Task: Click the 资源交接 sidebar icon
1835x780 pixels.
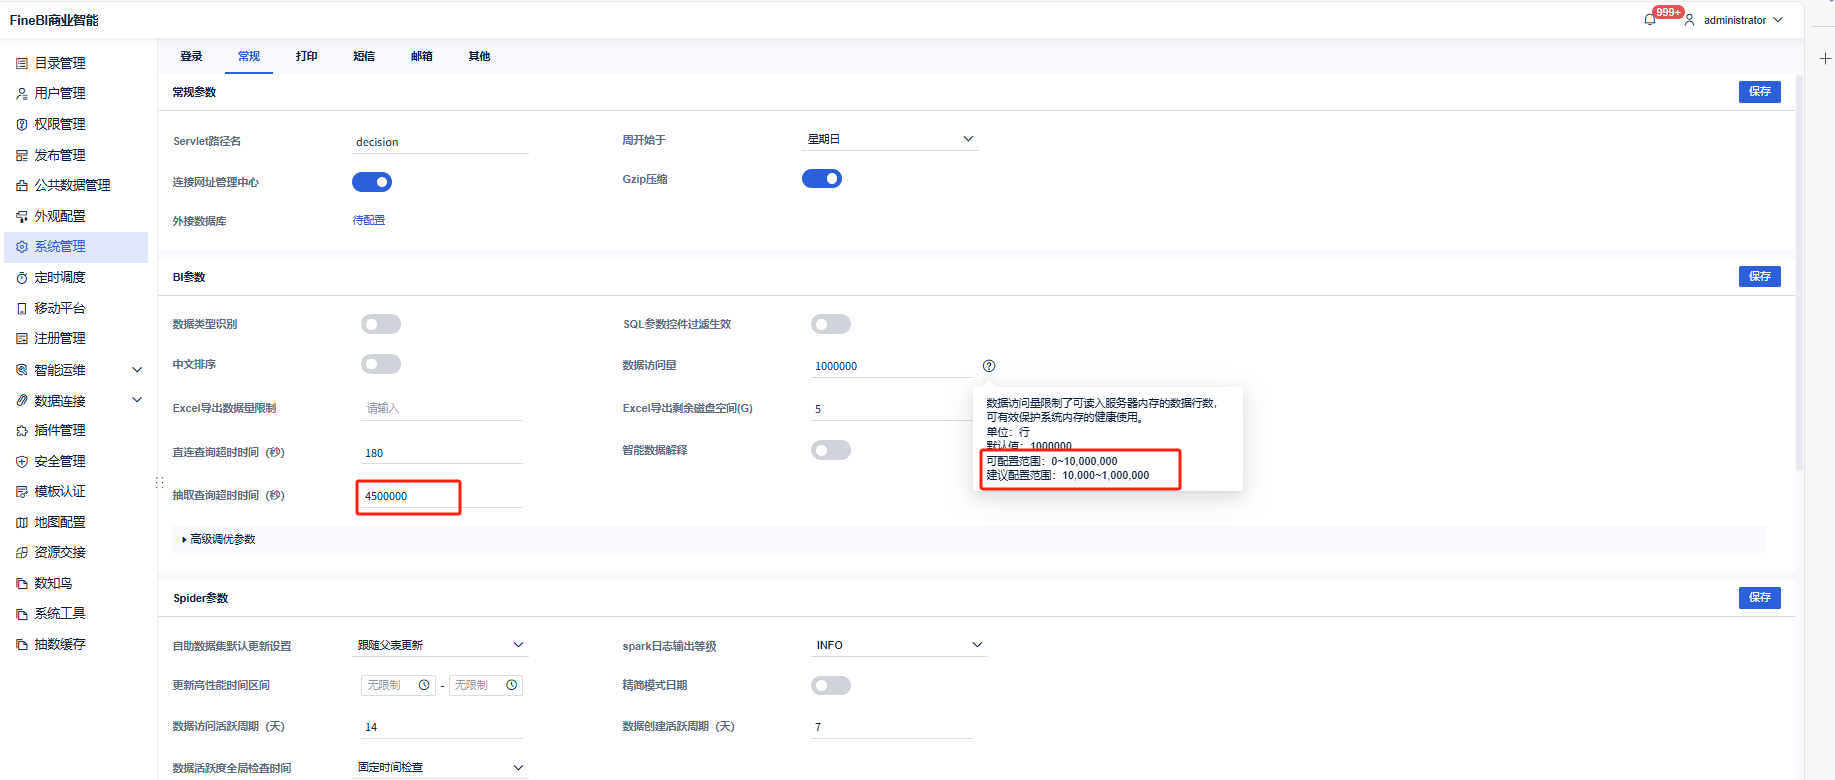Action: coord(22,552)
